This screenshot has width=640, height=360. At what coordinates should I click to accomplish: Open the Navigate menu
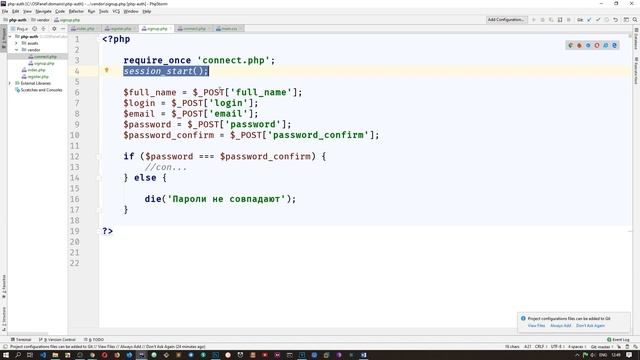(43, 11)
